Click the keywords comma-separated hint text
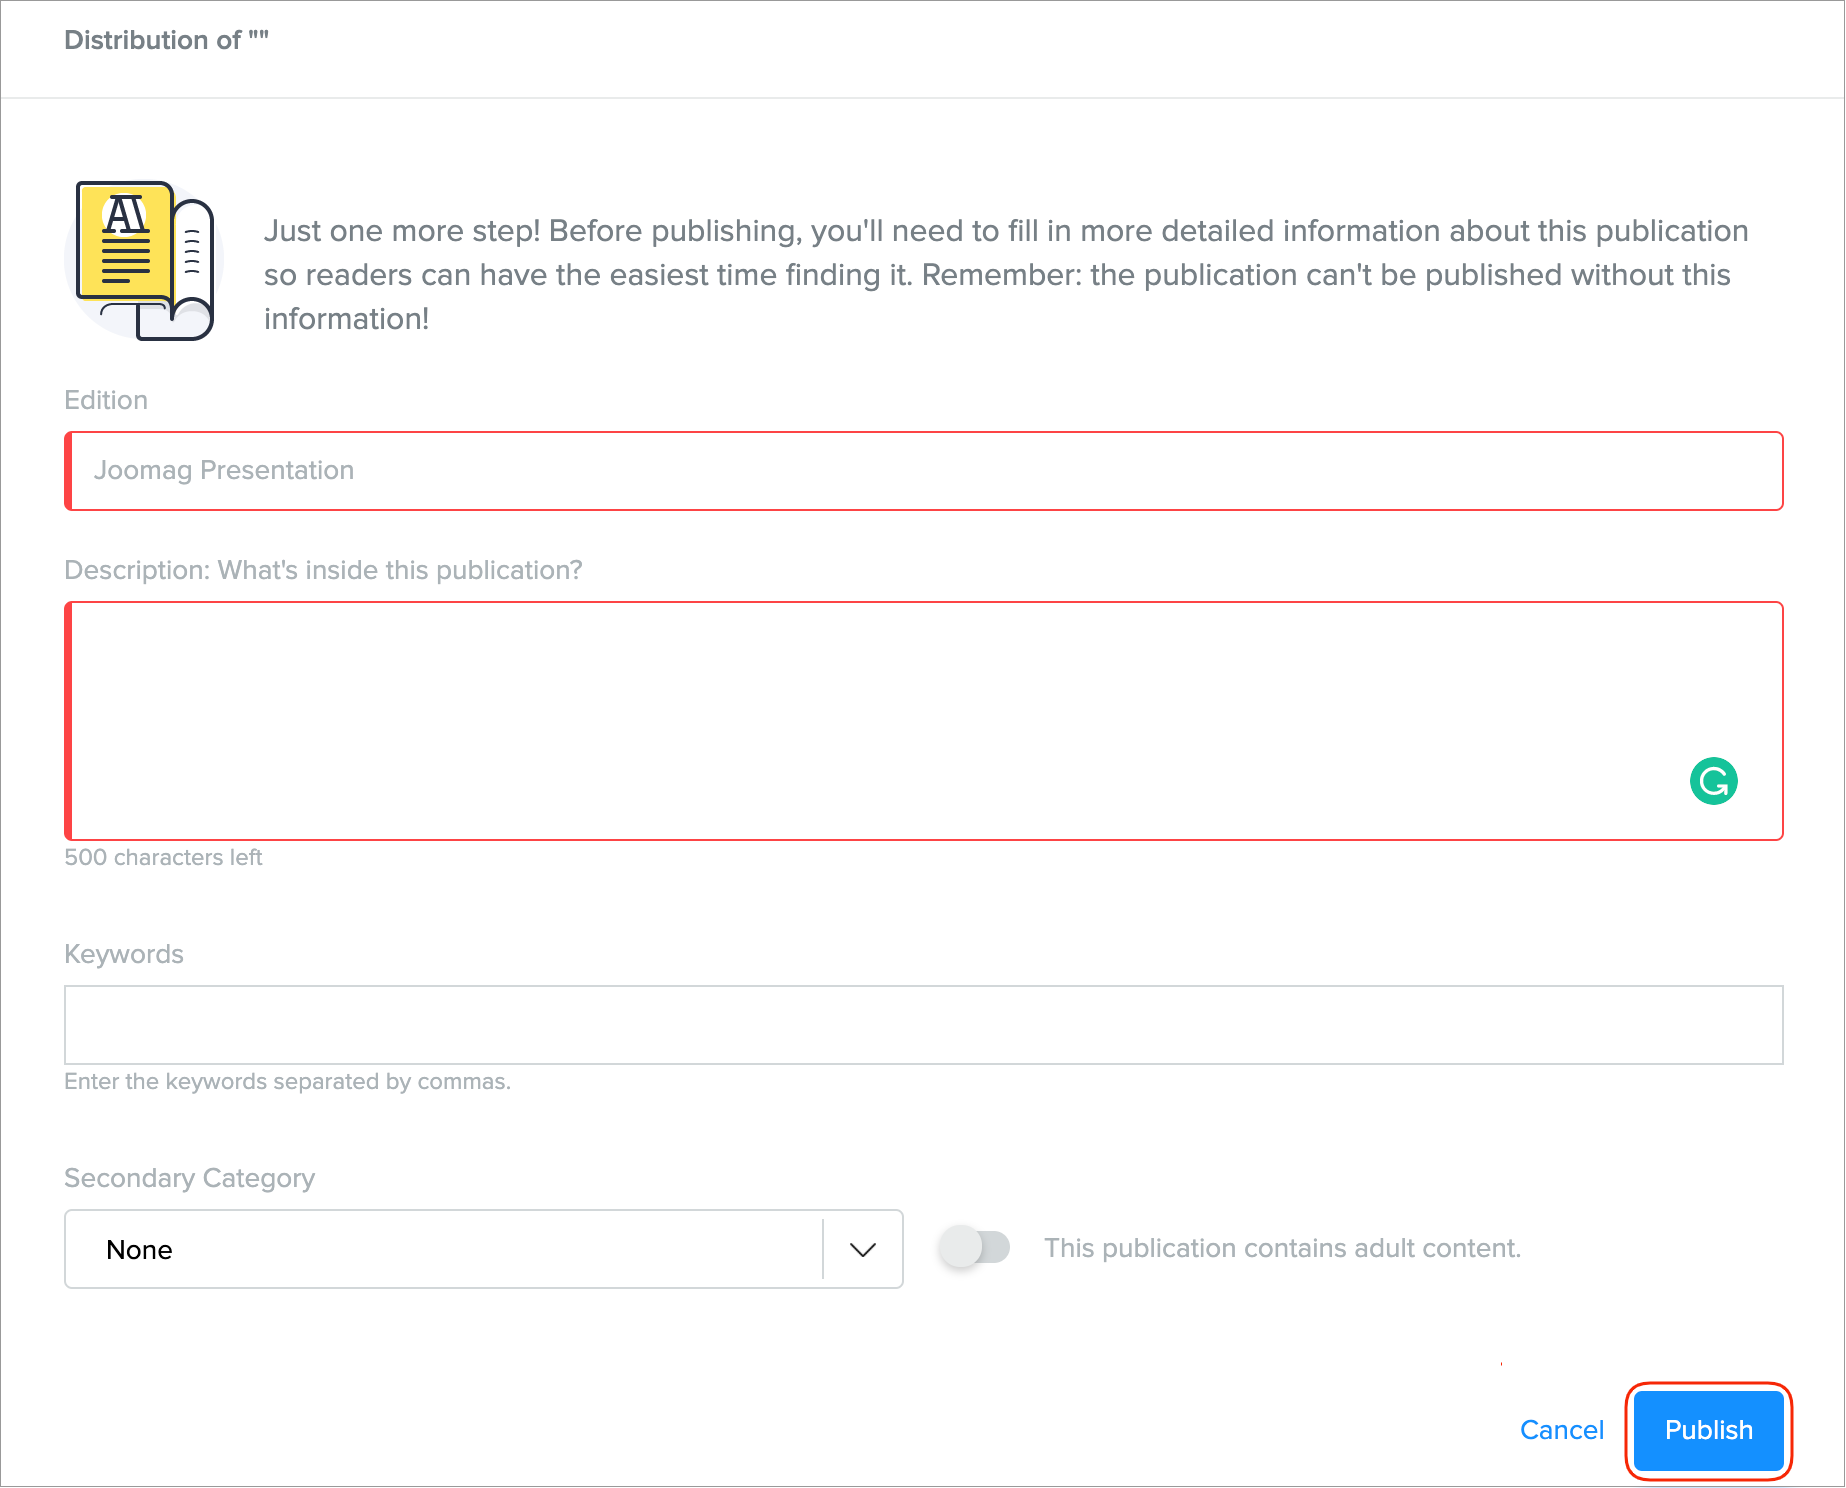The height and width of the screenshot is (1488, 1846). click(x=287, y=1081)
